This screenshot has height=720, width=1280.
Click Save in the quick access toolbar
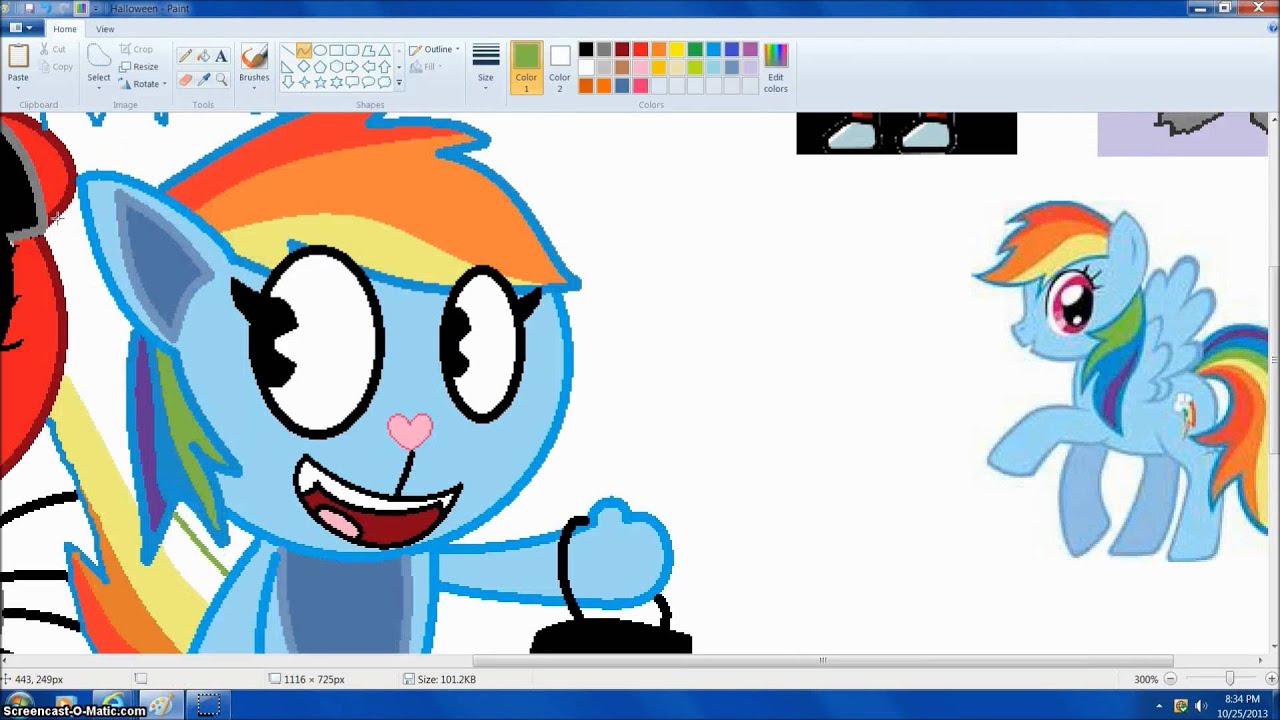(x=29, y=8)
